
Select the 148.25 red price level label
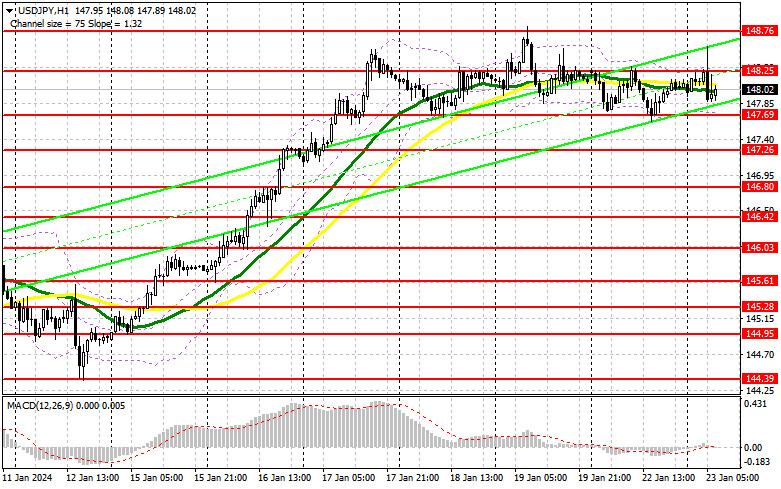760,71
